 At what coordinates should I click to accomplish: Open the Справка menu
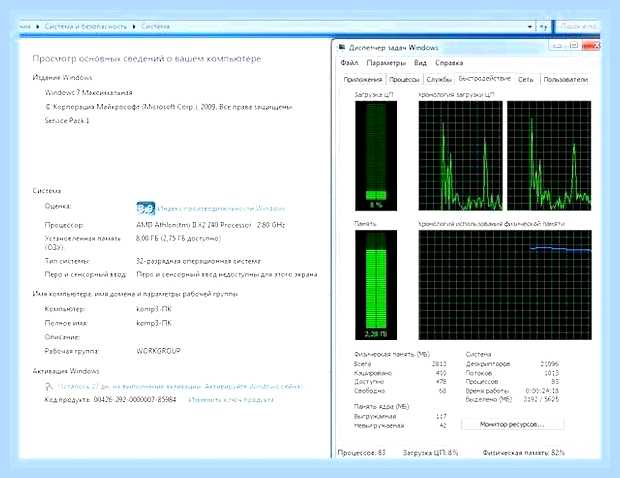tap(449, 63)
